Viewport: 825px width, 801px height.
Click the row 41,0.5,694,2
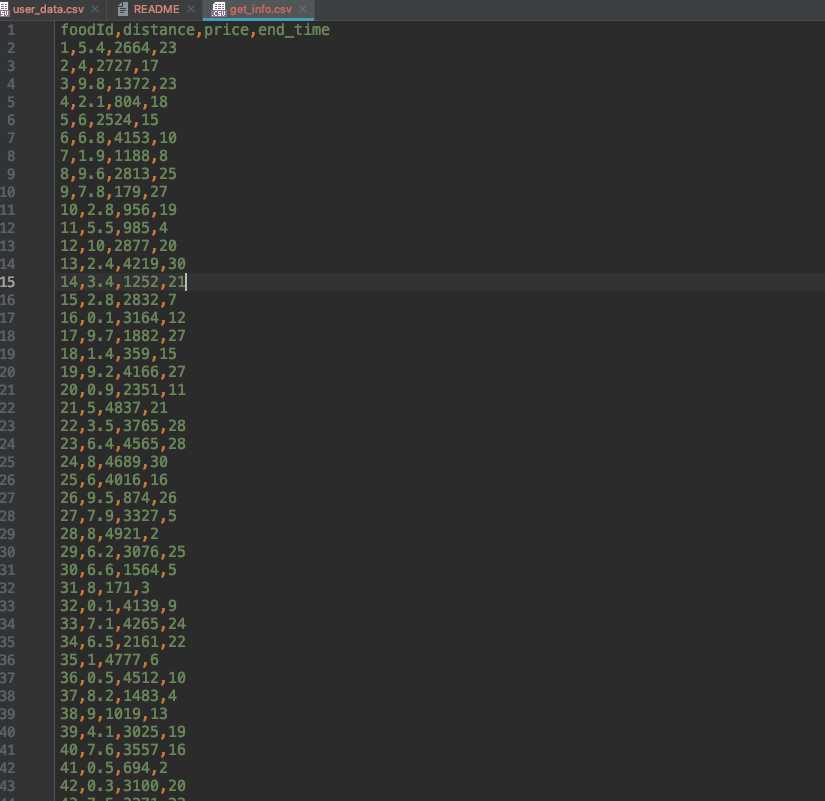pyautogui.click(x=114, y=768)
